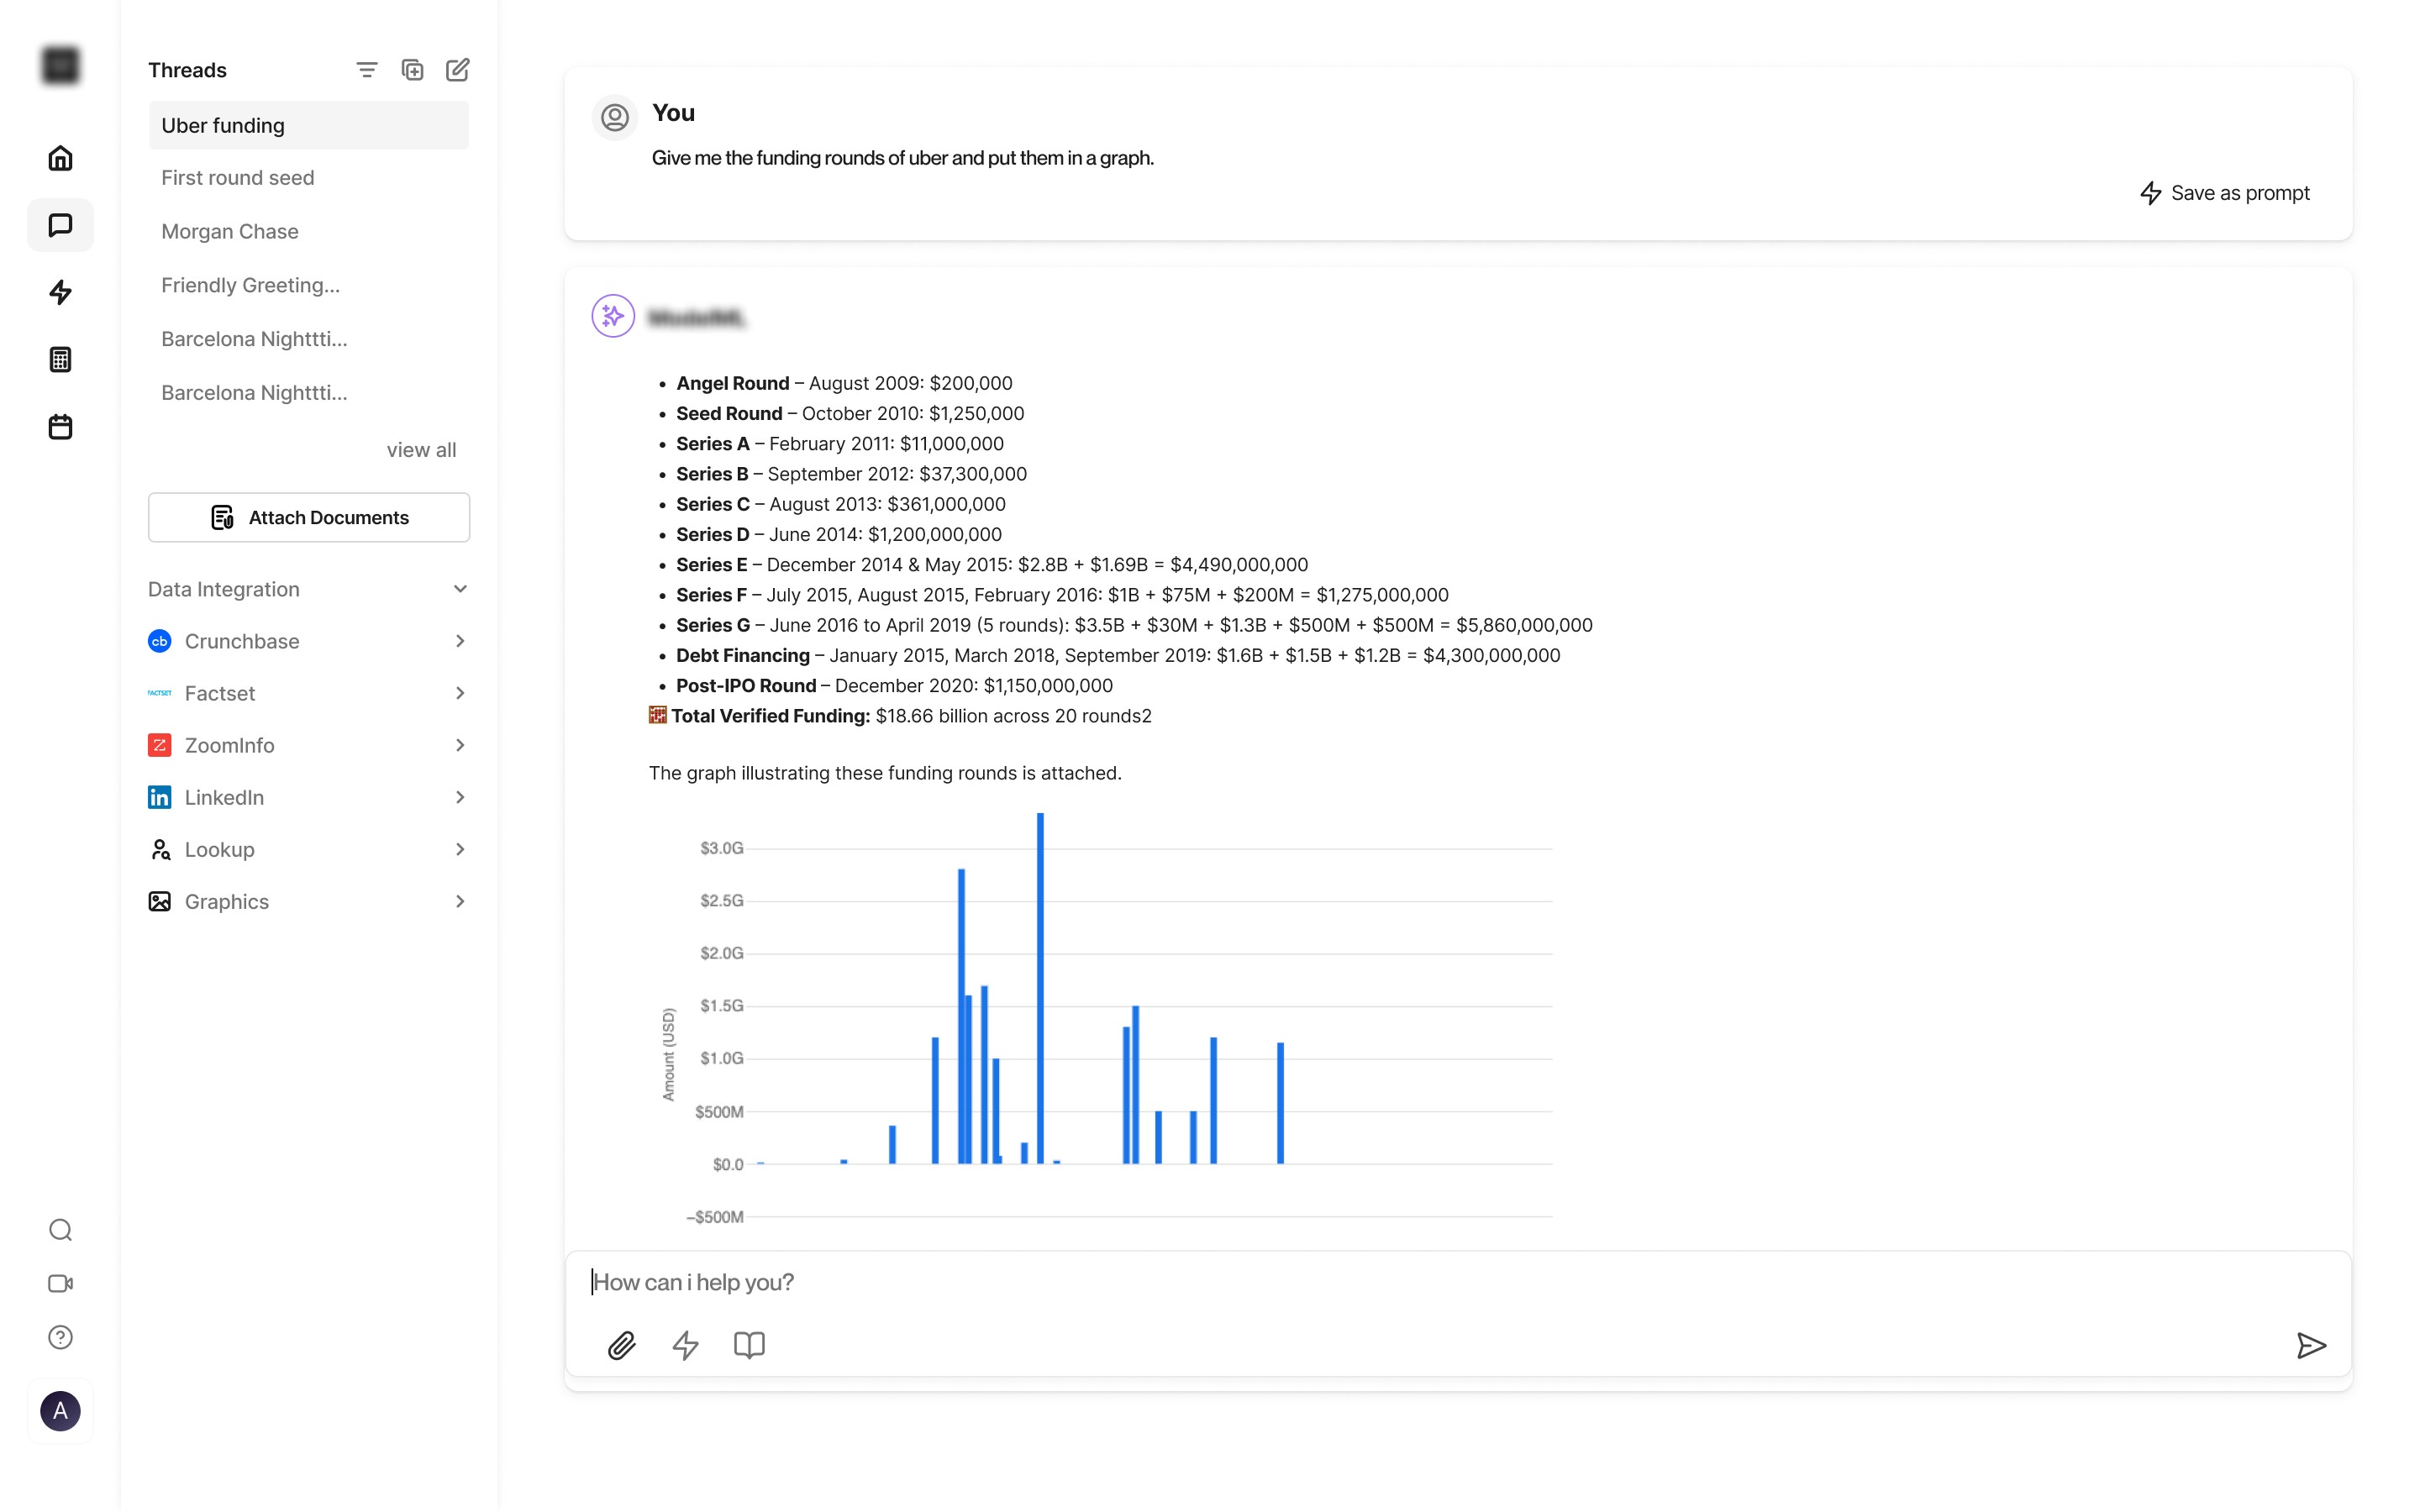This screenshot has height=1512, width=2420.
Task: Click the send message arrow
Action: pos(2310,1345)
